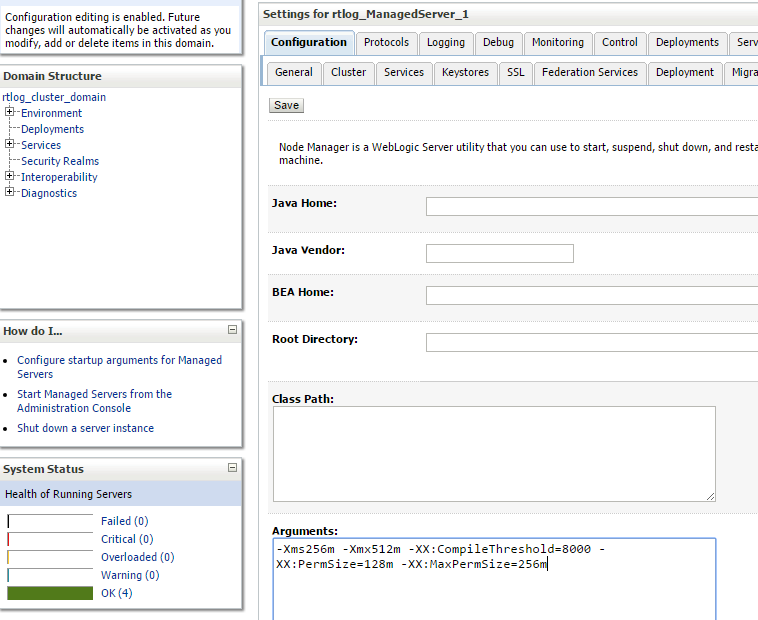The width and height of the screenshot is (758, 620).
Task: Focus the Root Directory input field
Action: tap(592, 342)
